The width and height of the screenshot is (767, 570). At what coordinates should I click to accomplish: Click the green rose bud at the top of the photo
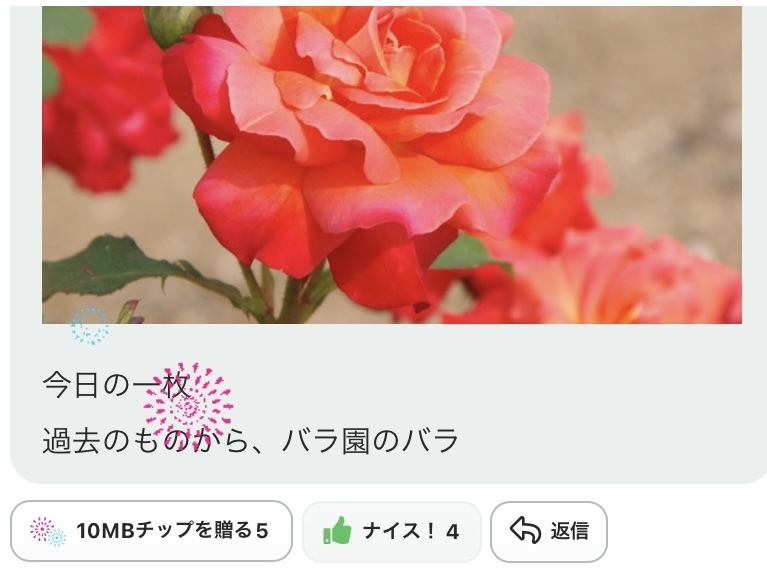tap(176, 24)
